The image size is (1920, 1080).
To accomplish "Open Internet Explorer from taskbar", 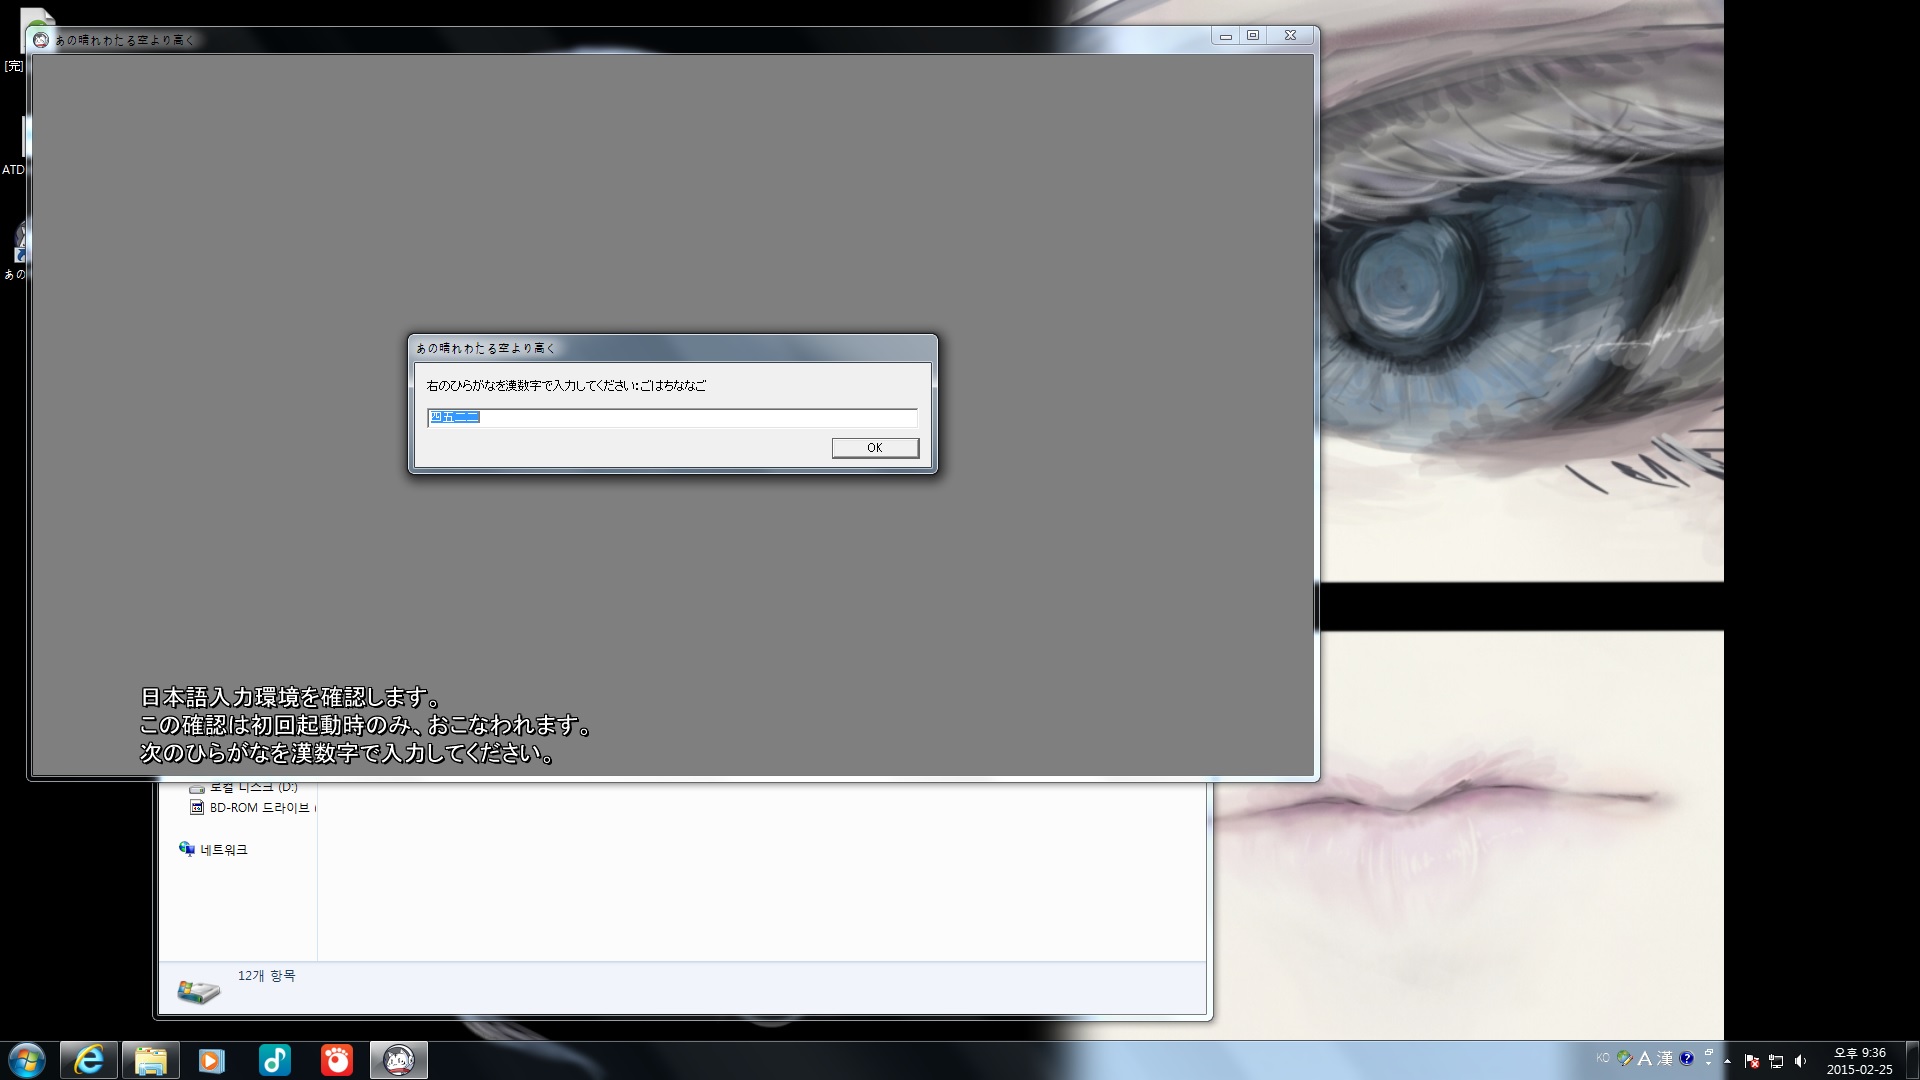I will tap(89, 1060).
